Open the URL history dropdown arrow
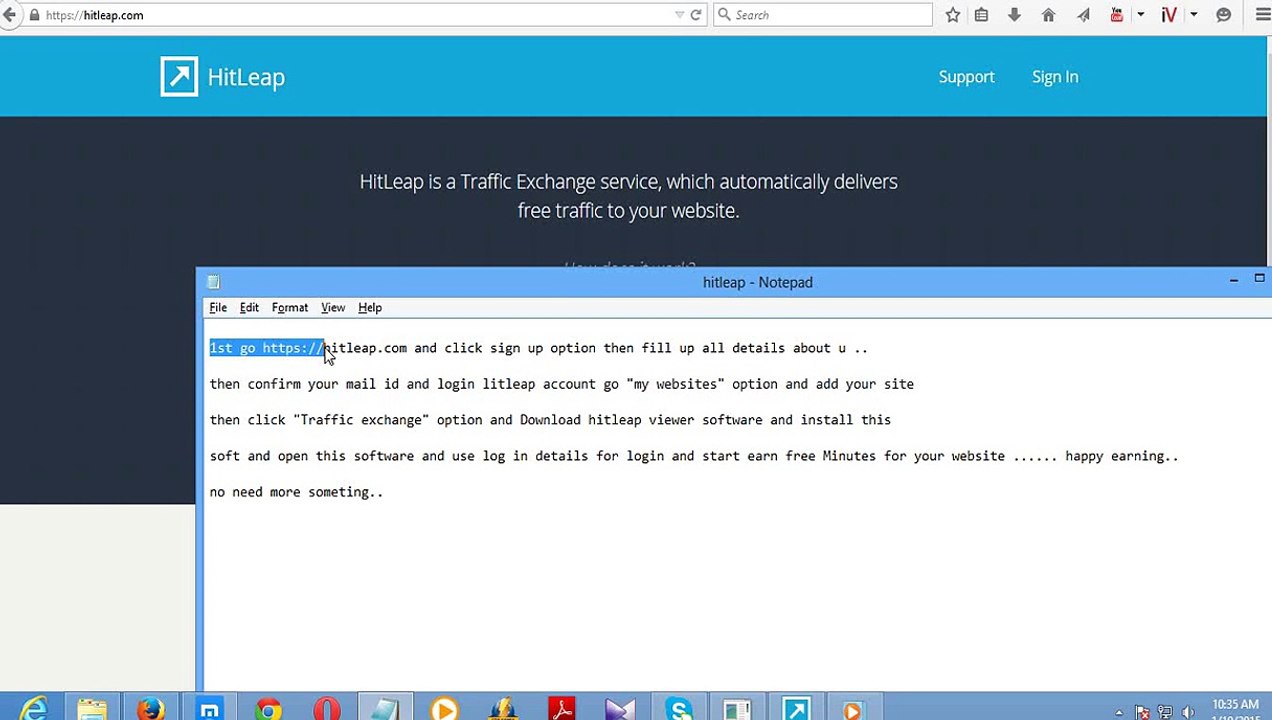1272x720 pixels. click(680, 15)
